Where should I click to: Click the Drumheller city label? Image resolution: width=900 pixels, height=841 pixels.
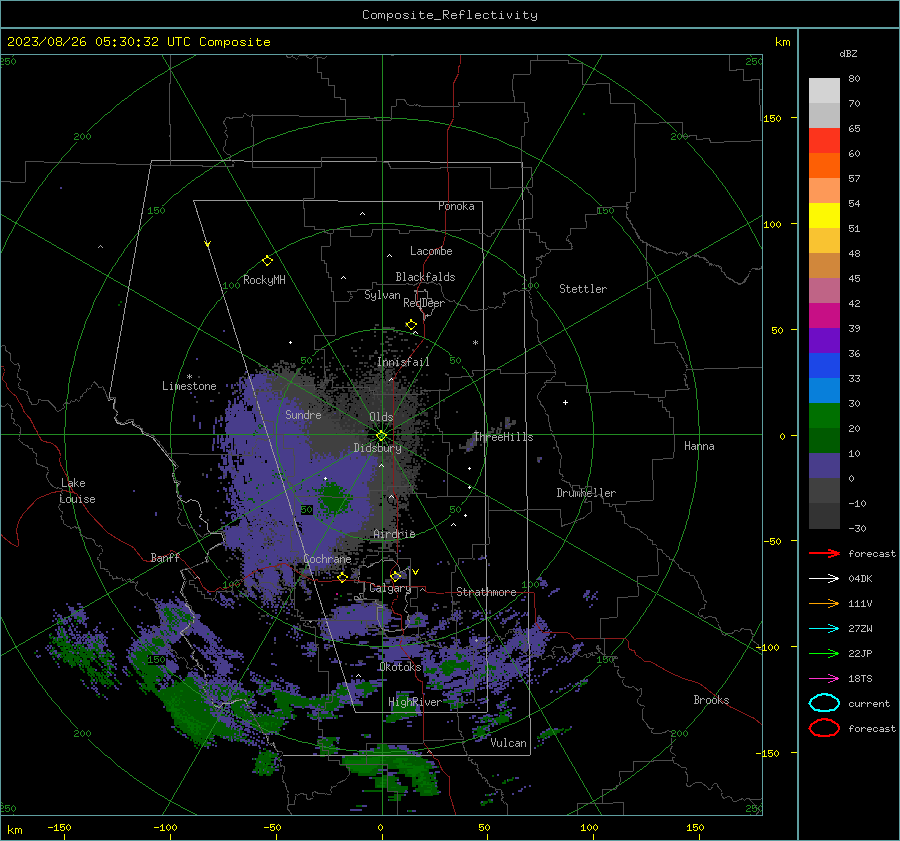pos(586,493)
